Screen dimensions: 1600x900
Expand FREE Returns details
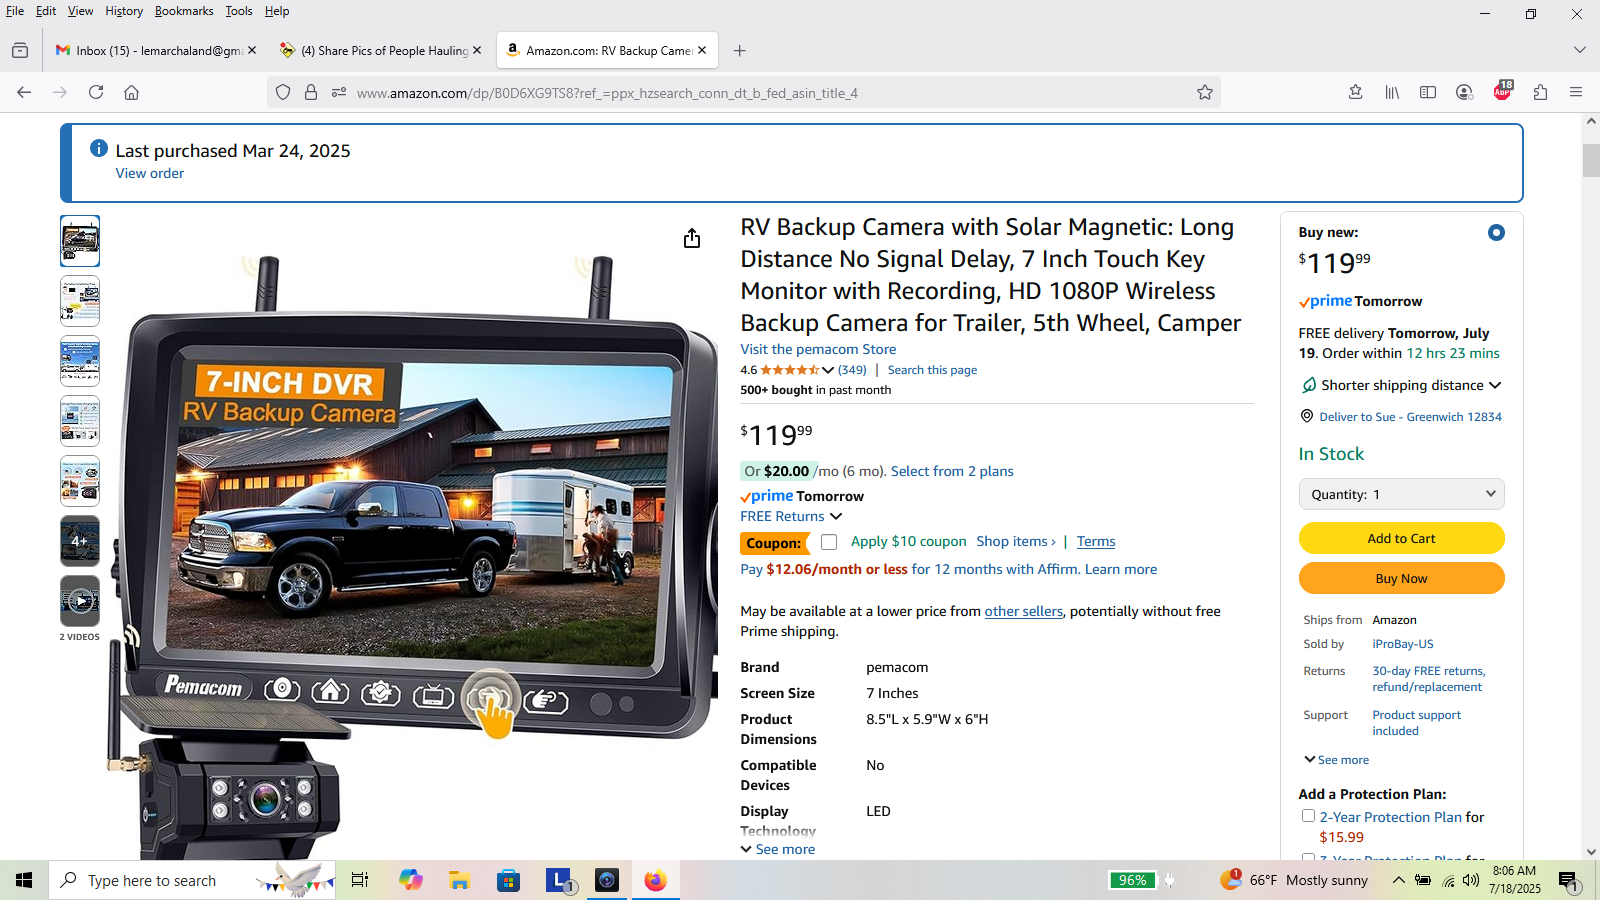(836, 516)
